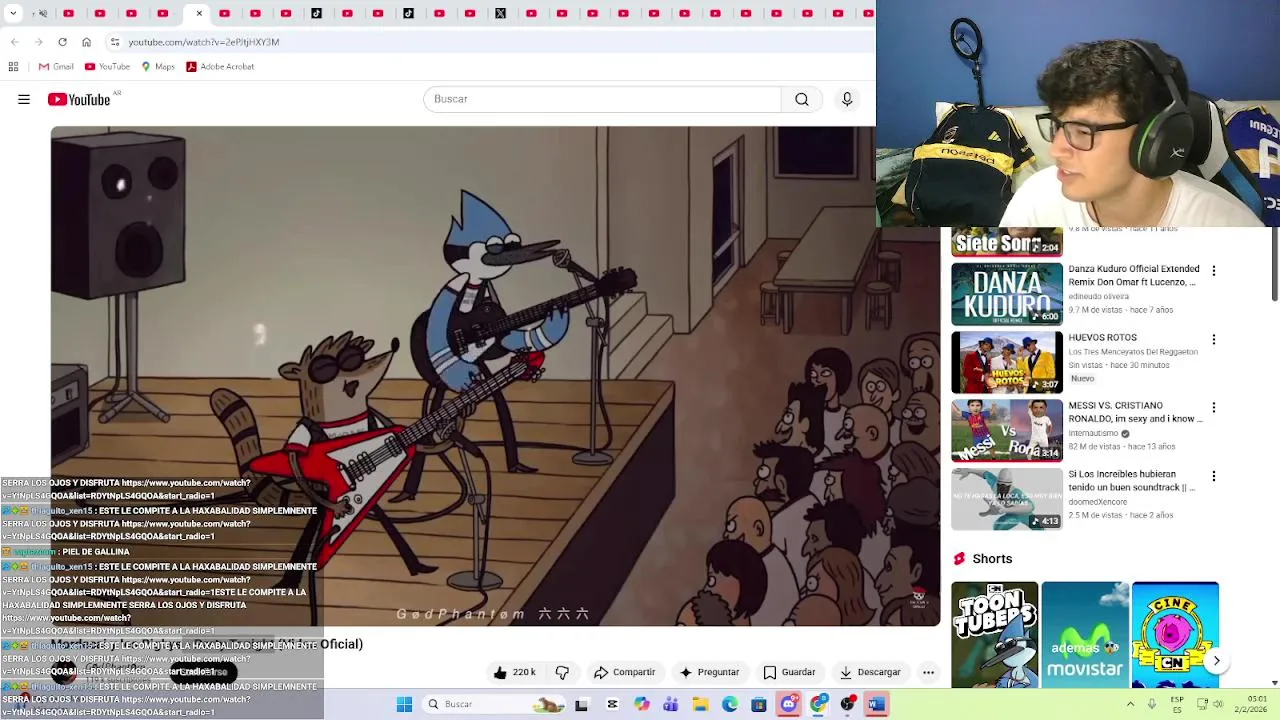Open YouTube bookmark in bookmarks bar
The height and width of the screenshot is (720, 1280).
(x=107, y=66)
